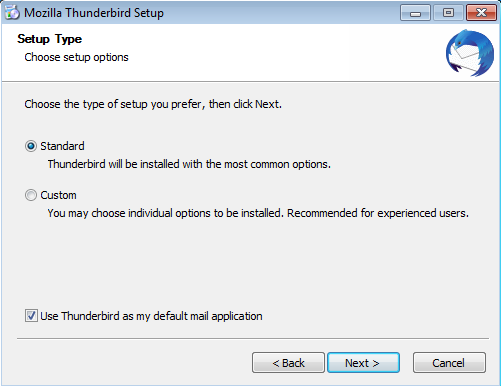501x386 pixels.
Task: Minimize the Thunderbird Setup window
Action: point(415,13)
